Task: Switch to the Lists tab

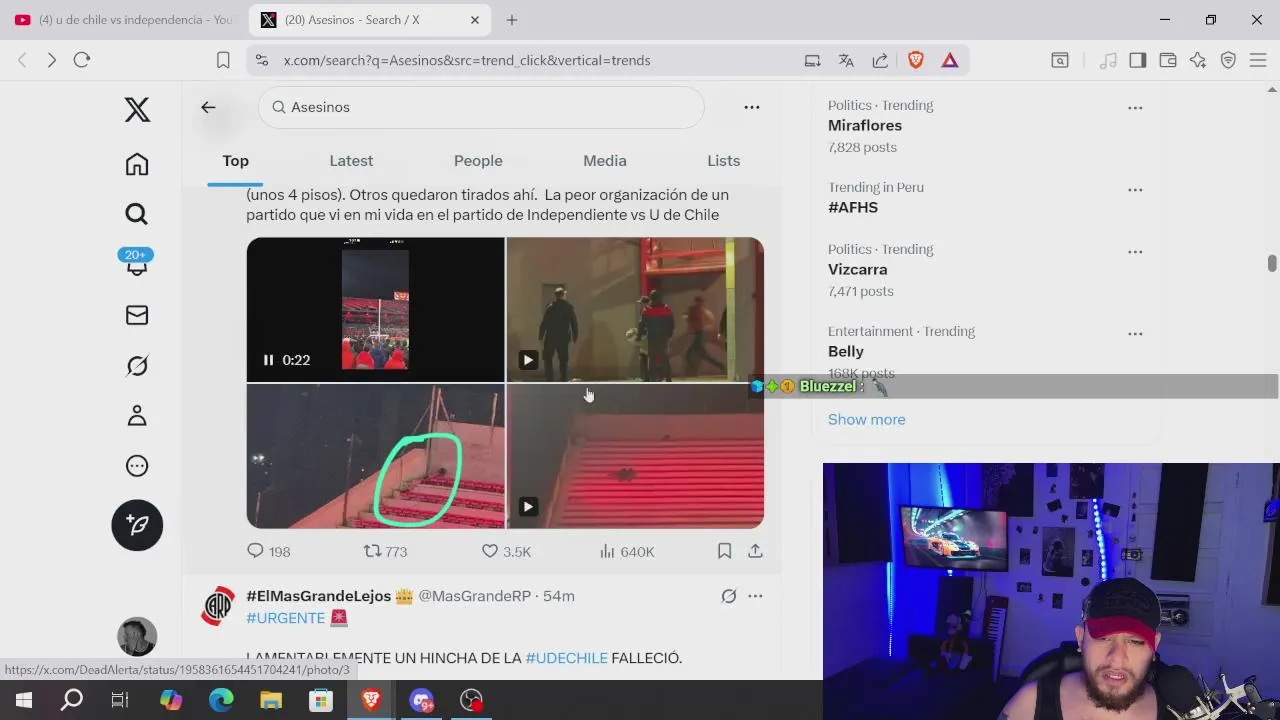Action: [x=723, y=161]
